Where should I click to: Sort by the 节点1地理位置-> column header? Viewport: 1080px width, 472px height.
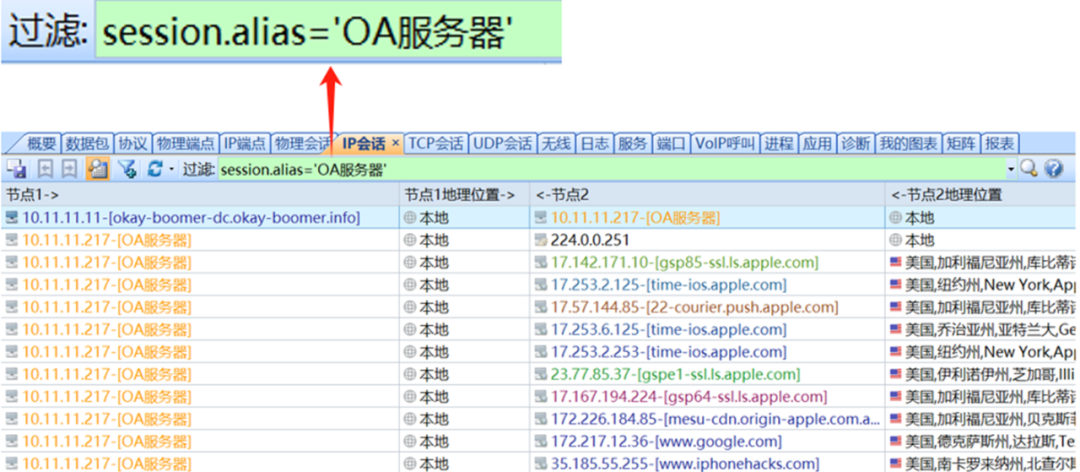click(464, 195)
